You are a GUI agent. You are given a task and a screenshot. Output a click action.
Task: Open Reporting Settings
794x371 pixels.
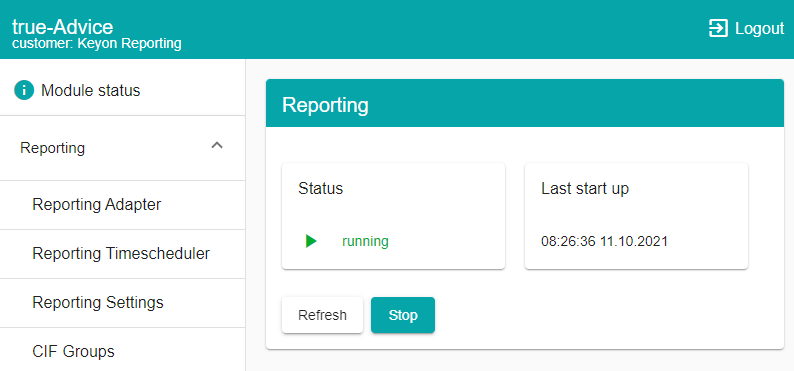[123, 303]
